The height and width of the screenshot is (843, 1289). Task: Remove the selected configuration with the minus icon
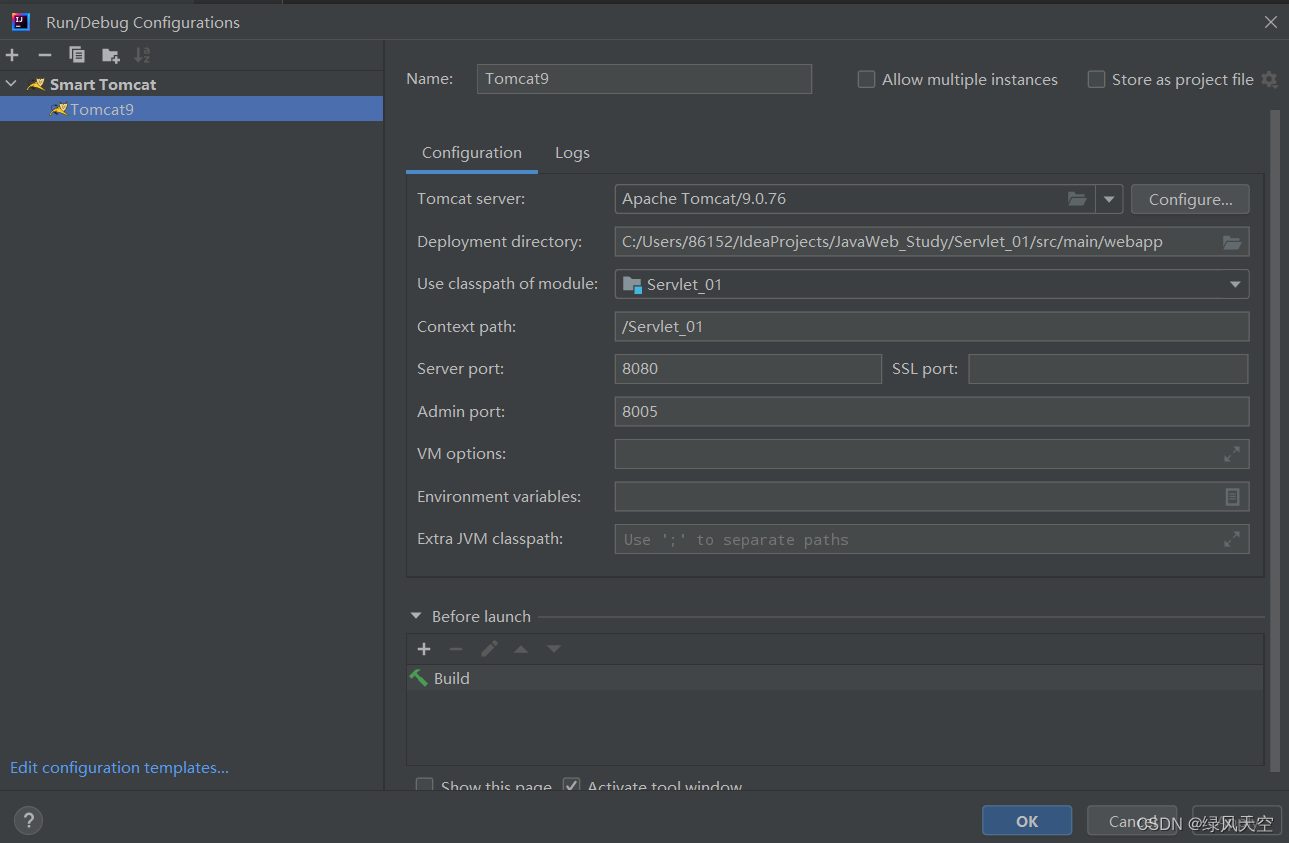pos(44,55)
